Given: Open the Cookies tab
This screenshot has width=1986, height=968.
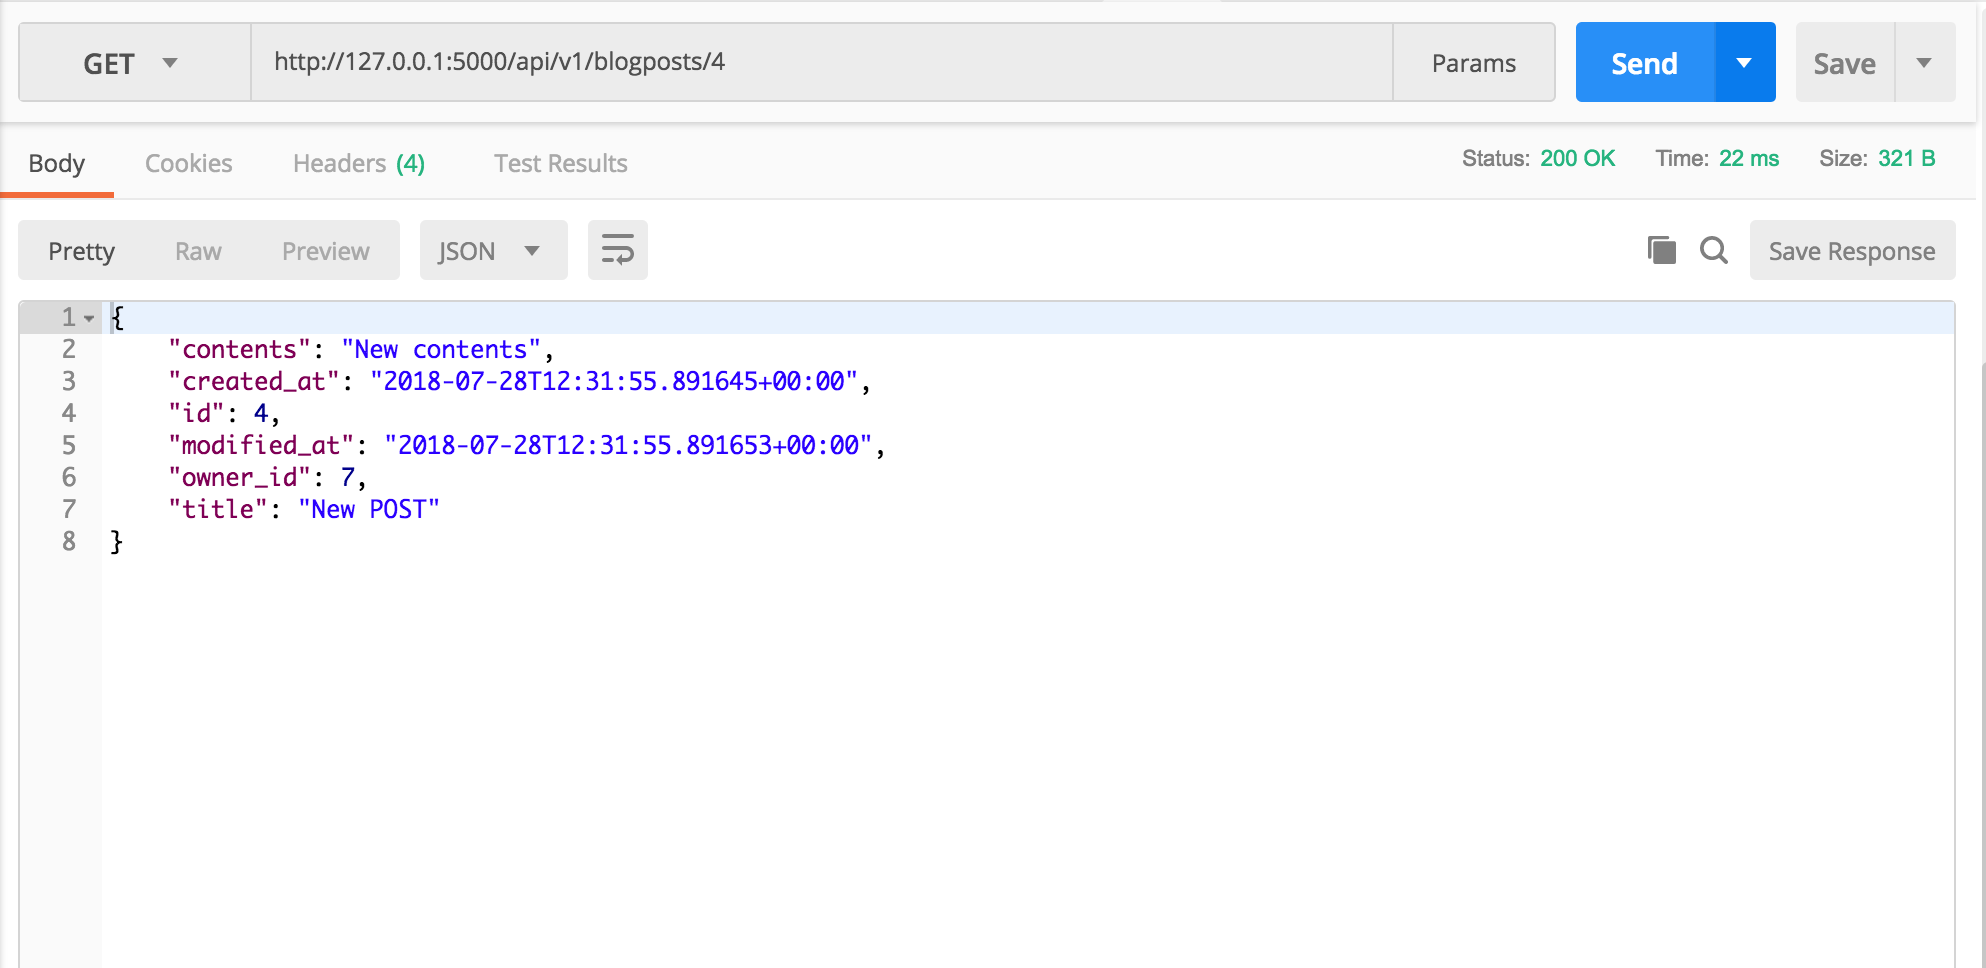Looking at the screenshot, I should tap(188, 163).
